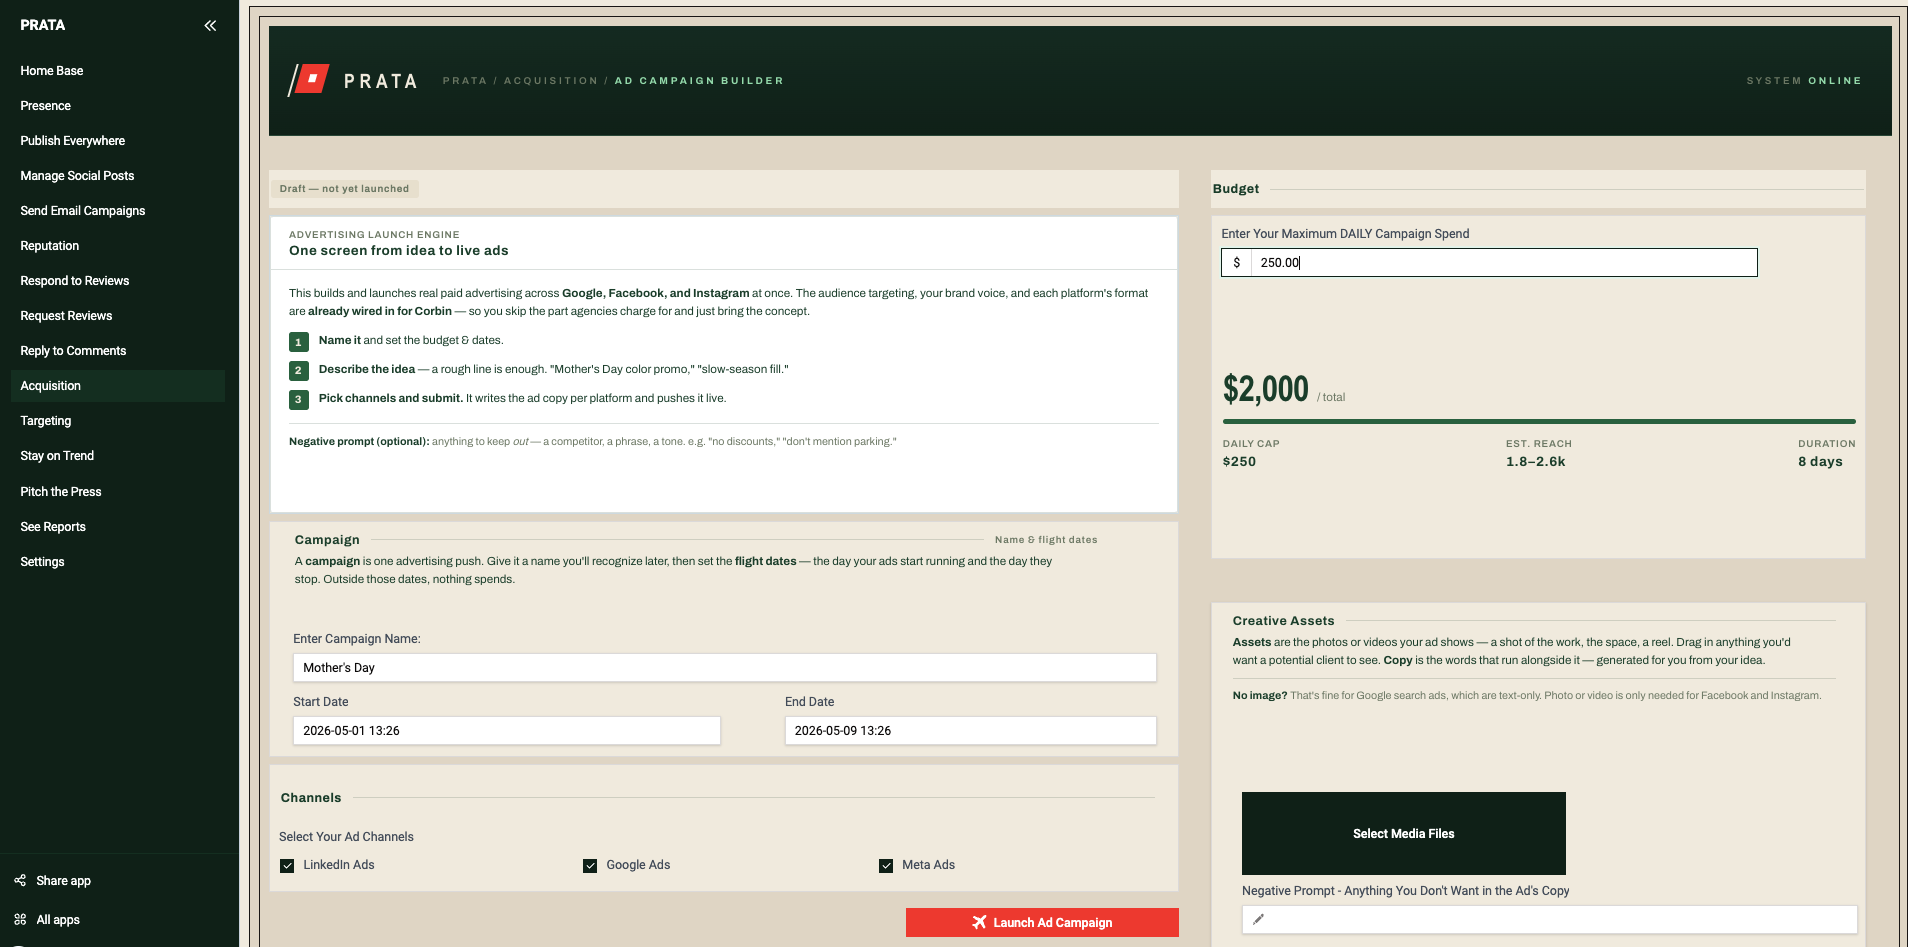Open Respond to Reviews
The width and height of the screenshot is (1908, 947).
(x=118, y=281)
